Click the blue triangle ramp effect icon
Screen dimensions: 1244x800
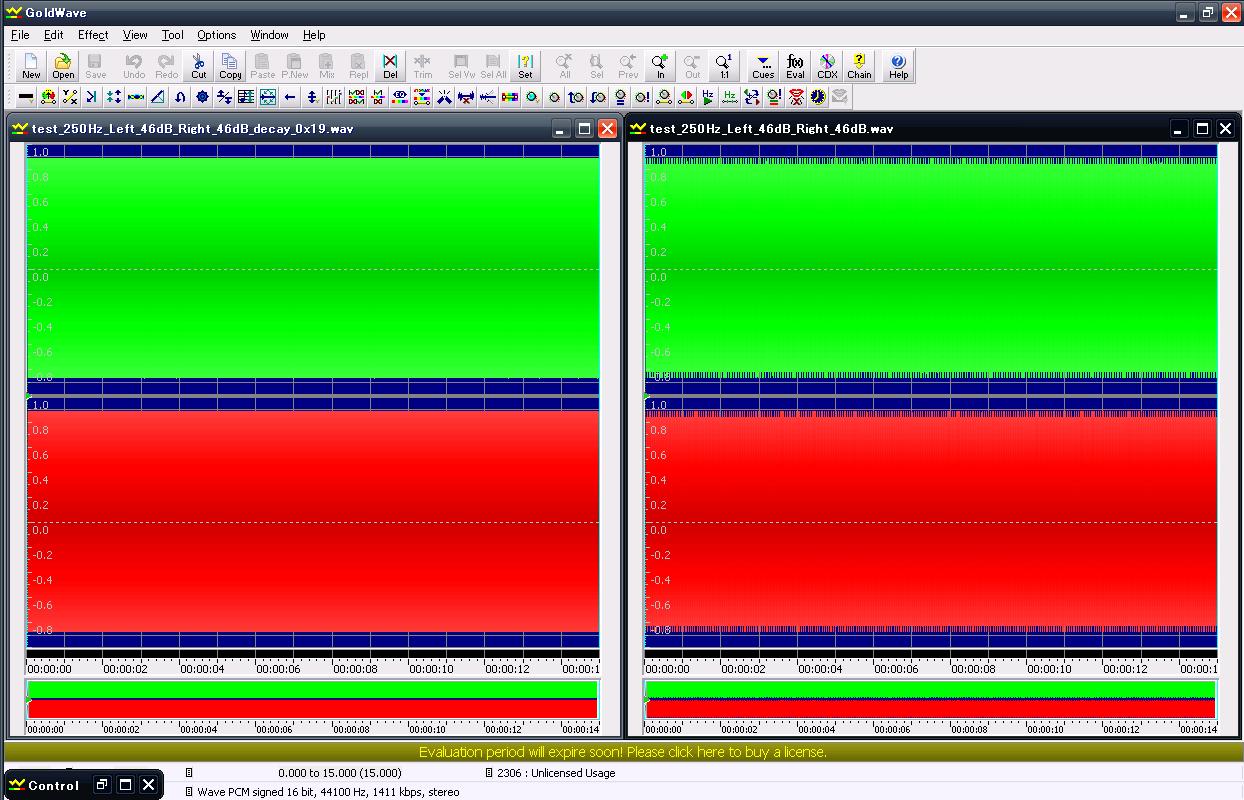[x=157, y=97]
